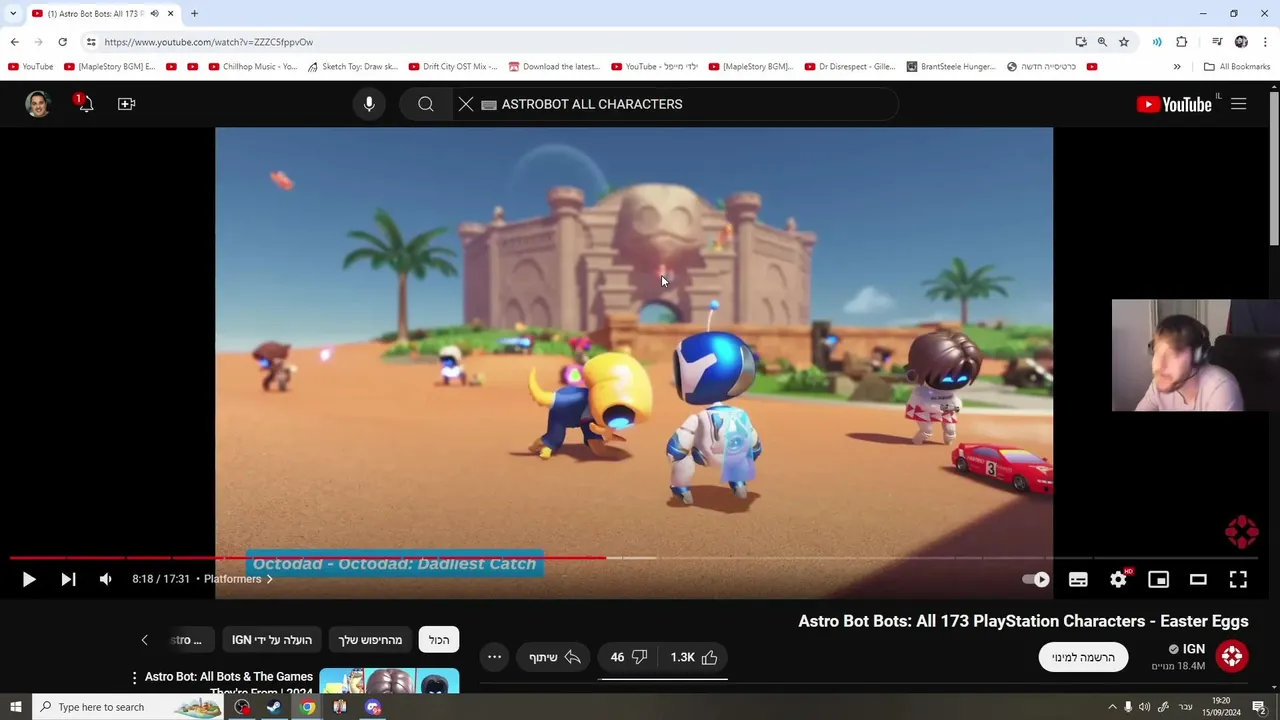Clear the ASTROBOT ALL CHARACTERS search text

point(466,104)
